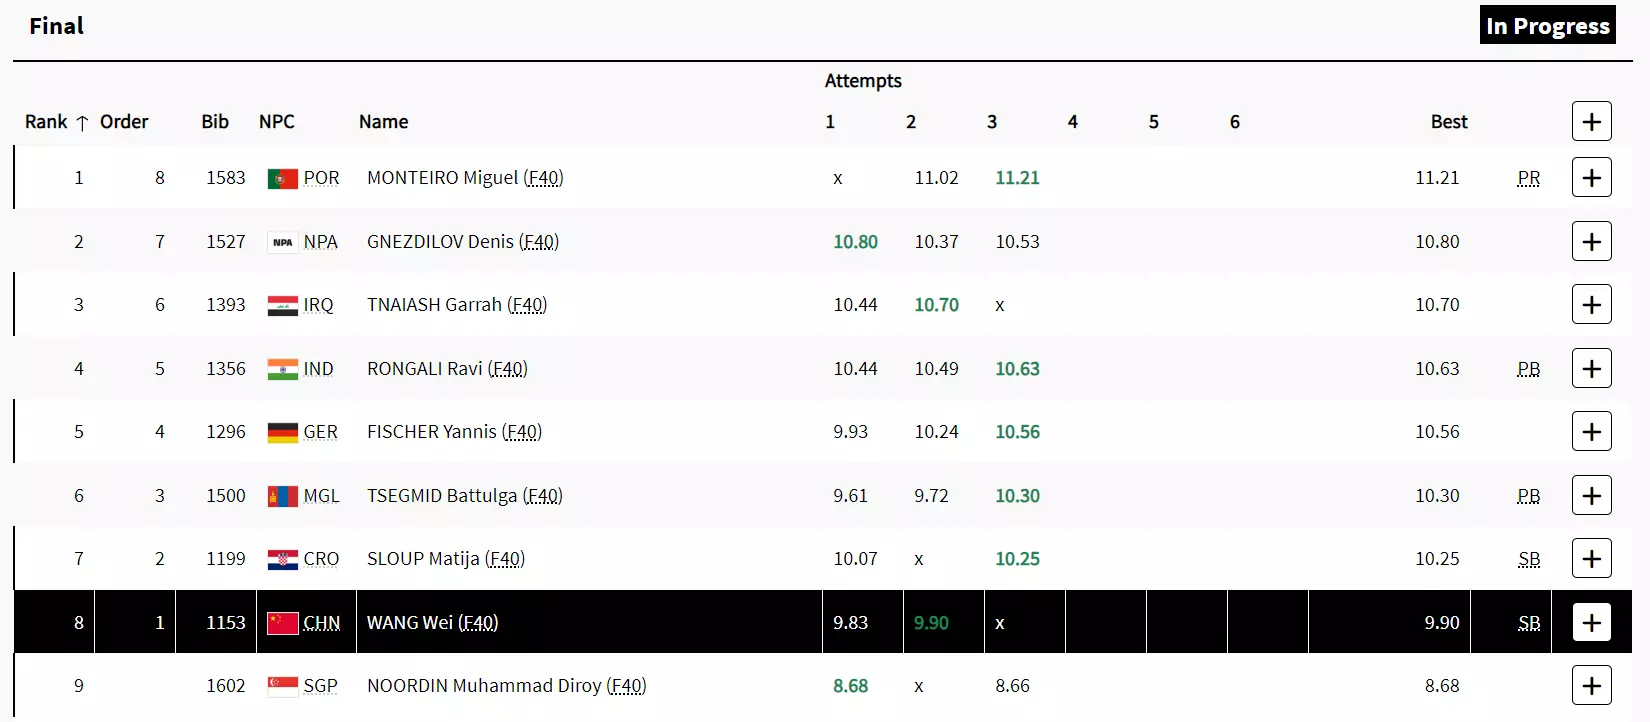Click the Germany flag icon
Viewport: 1650px width, 722px height.
pyautogui.click(x=283, y=433)
